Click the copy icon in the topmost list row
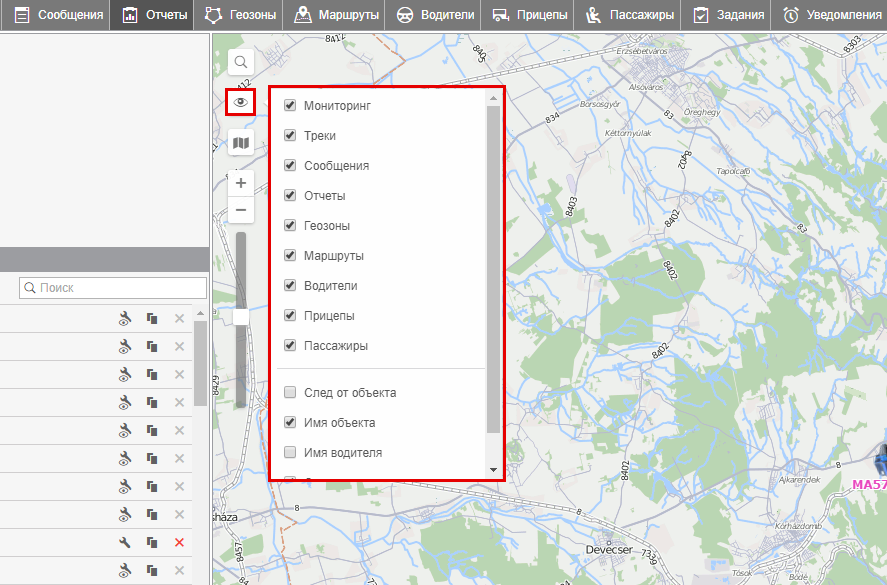This screenshot has height=585, width=887. click(152, 318)
